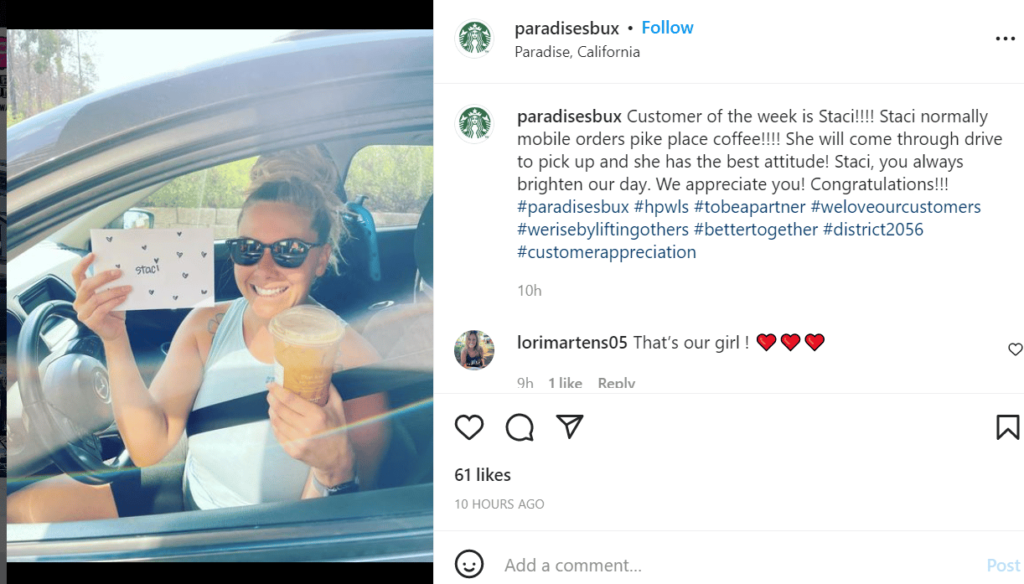Follow the paradisesbux account
This screenshot has height=584, width=1024.
click(667, 28)
